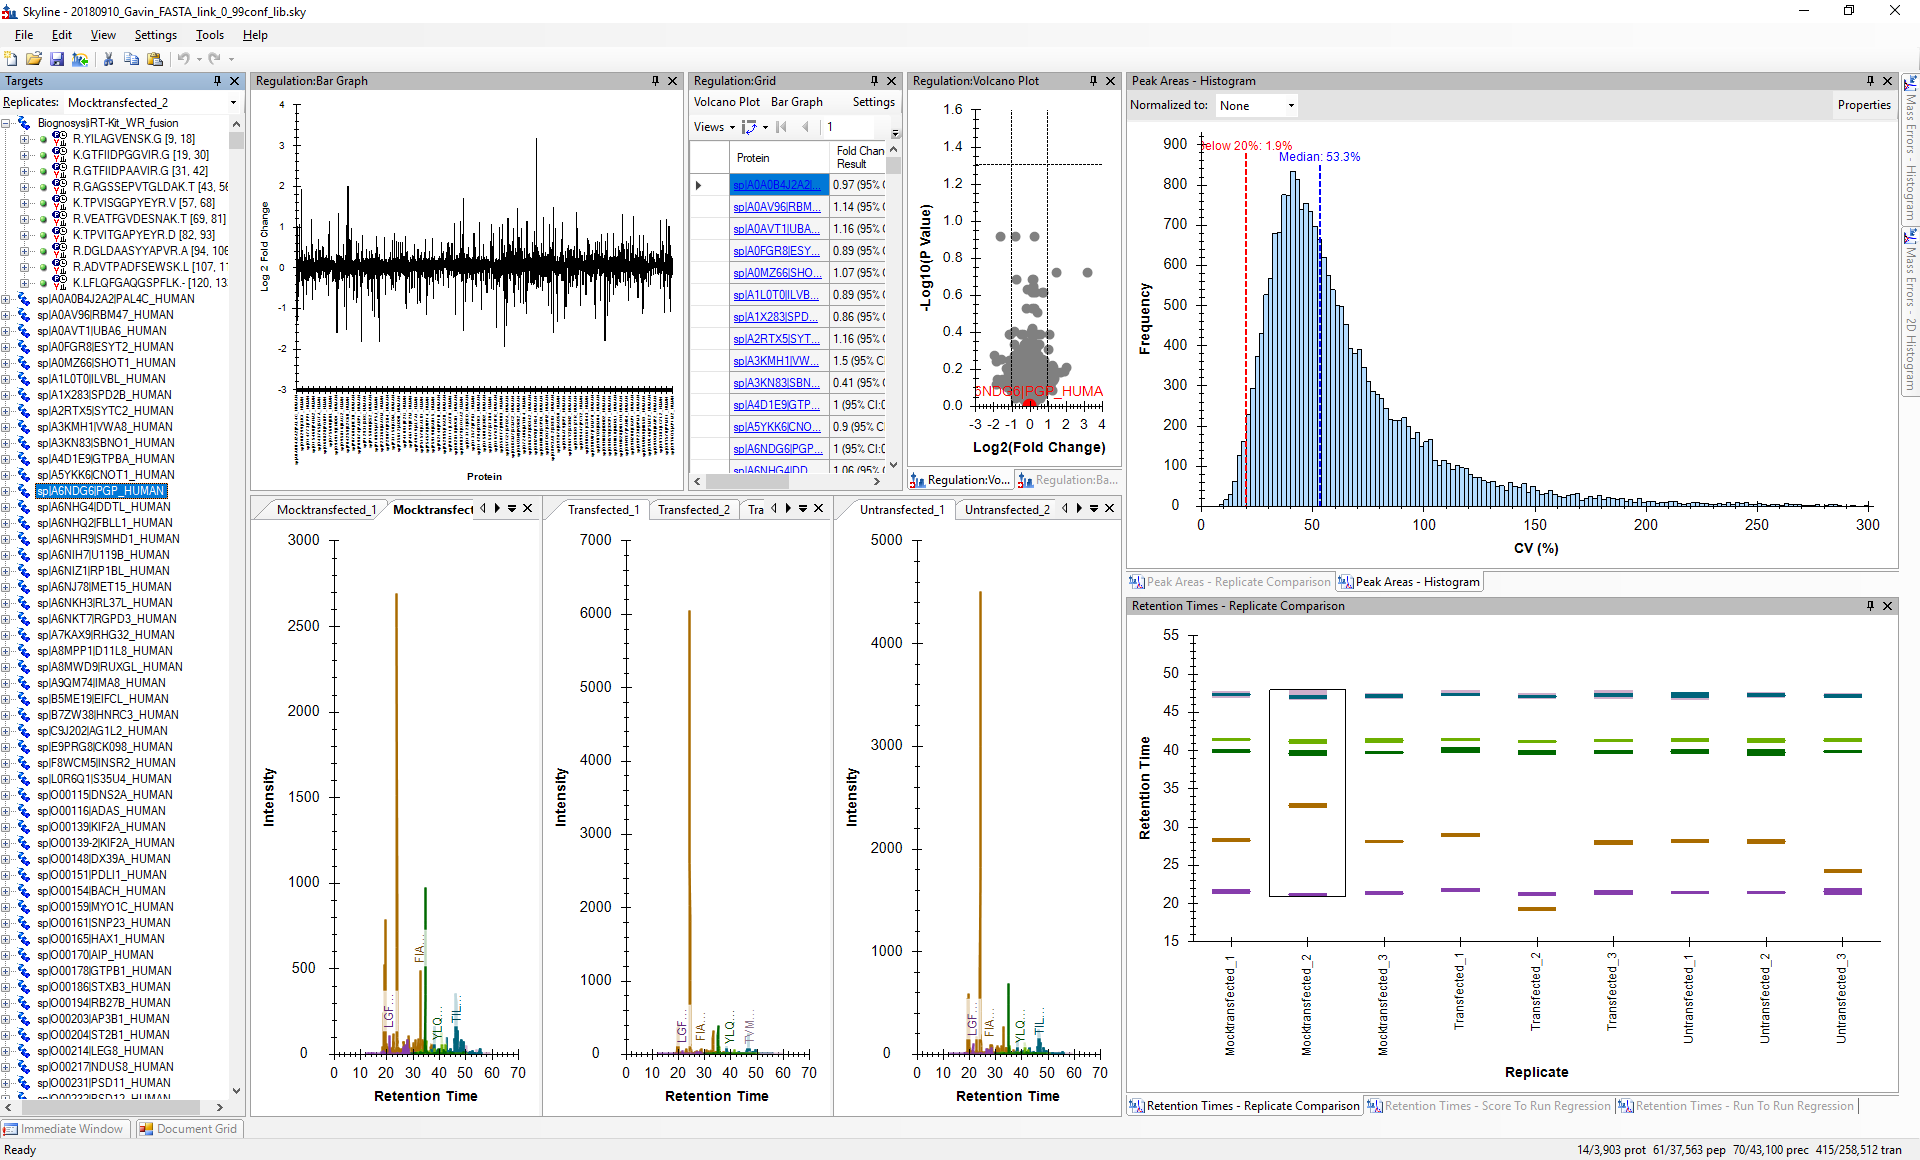Click the New Document toolbar icon
This screenshot has width=1920, height=1160.
click(x=11, y=59)
